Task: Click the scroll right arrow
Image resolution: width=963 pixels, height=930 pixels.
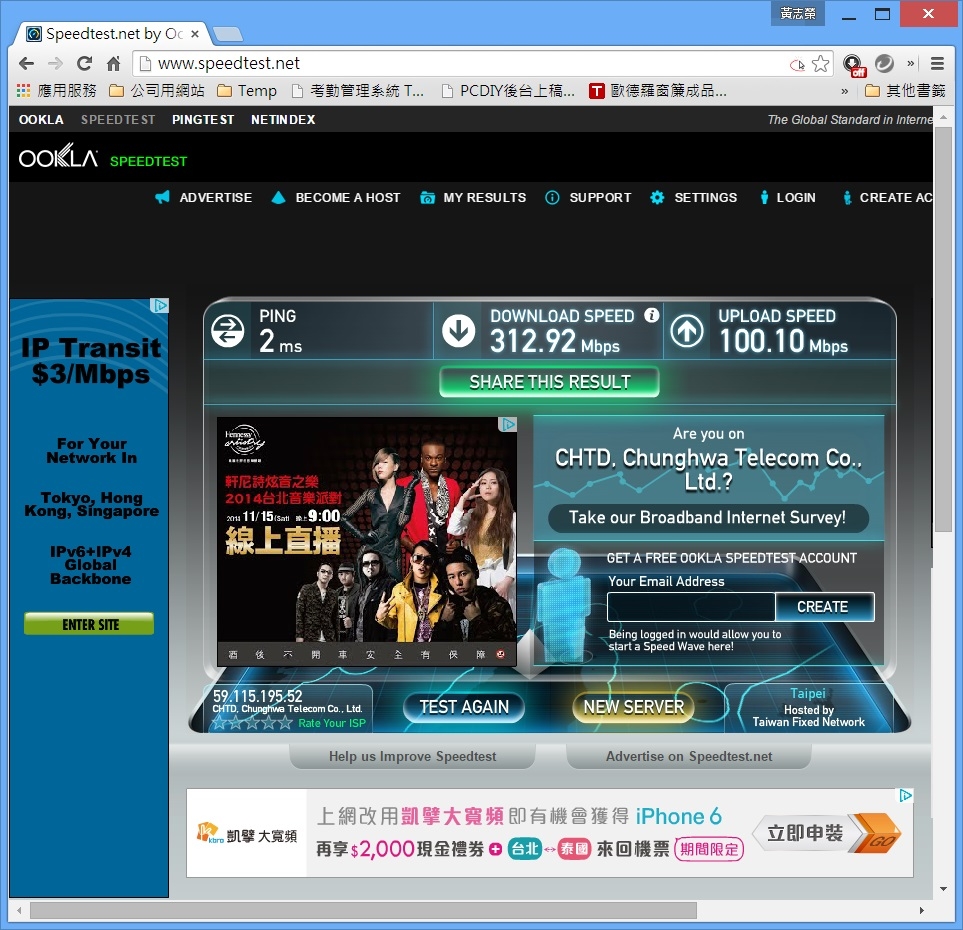Action: [921, 910]
